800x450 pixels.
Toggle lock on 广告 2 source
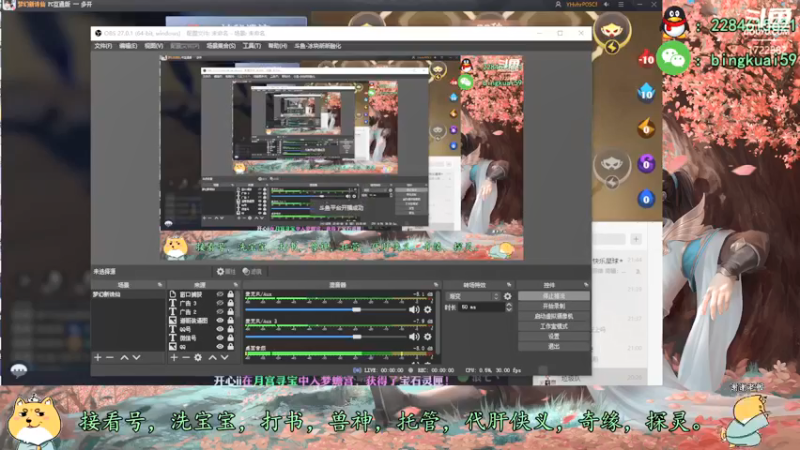point(231,312)
